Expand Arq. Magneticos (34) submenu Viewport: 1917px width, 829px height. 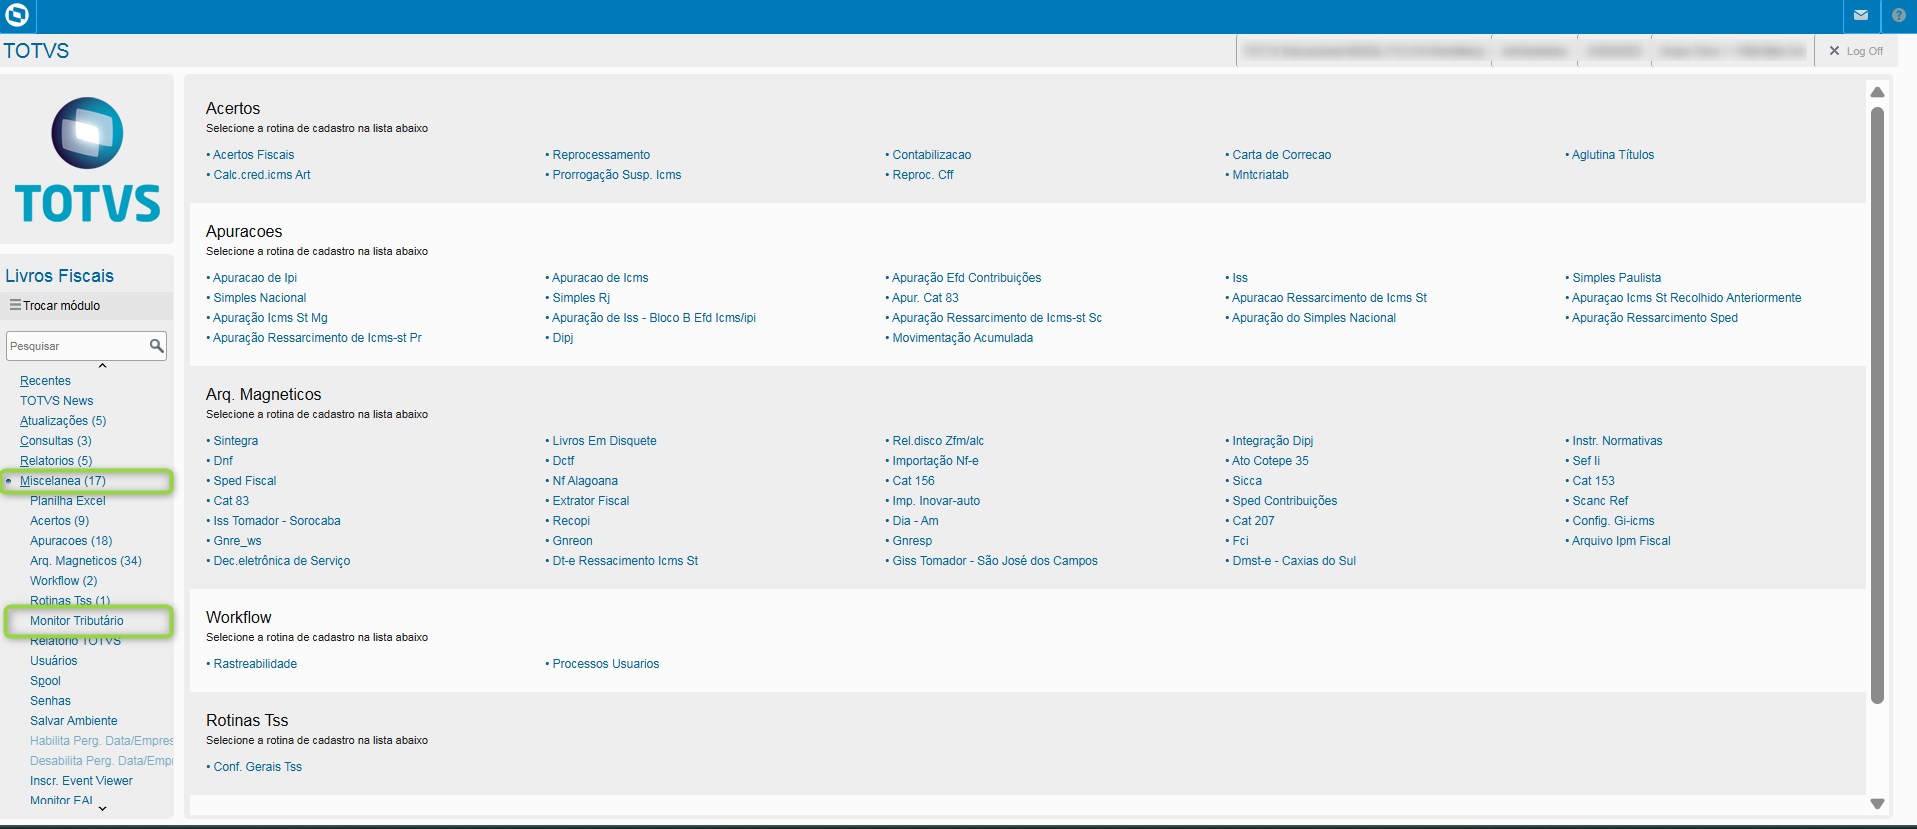click(86, 561)
